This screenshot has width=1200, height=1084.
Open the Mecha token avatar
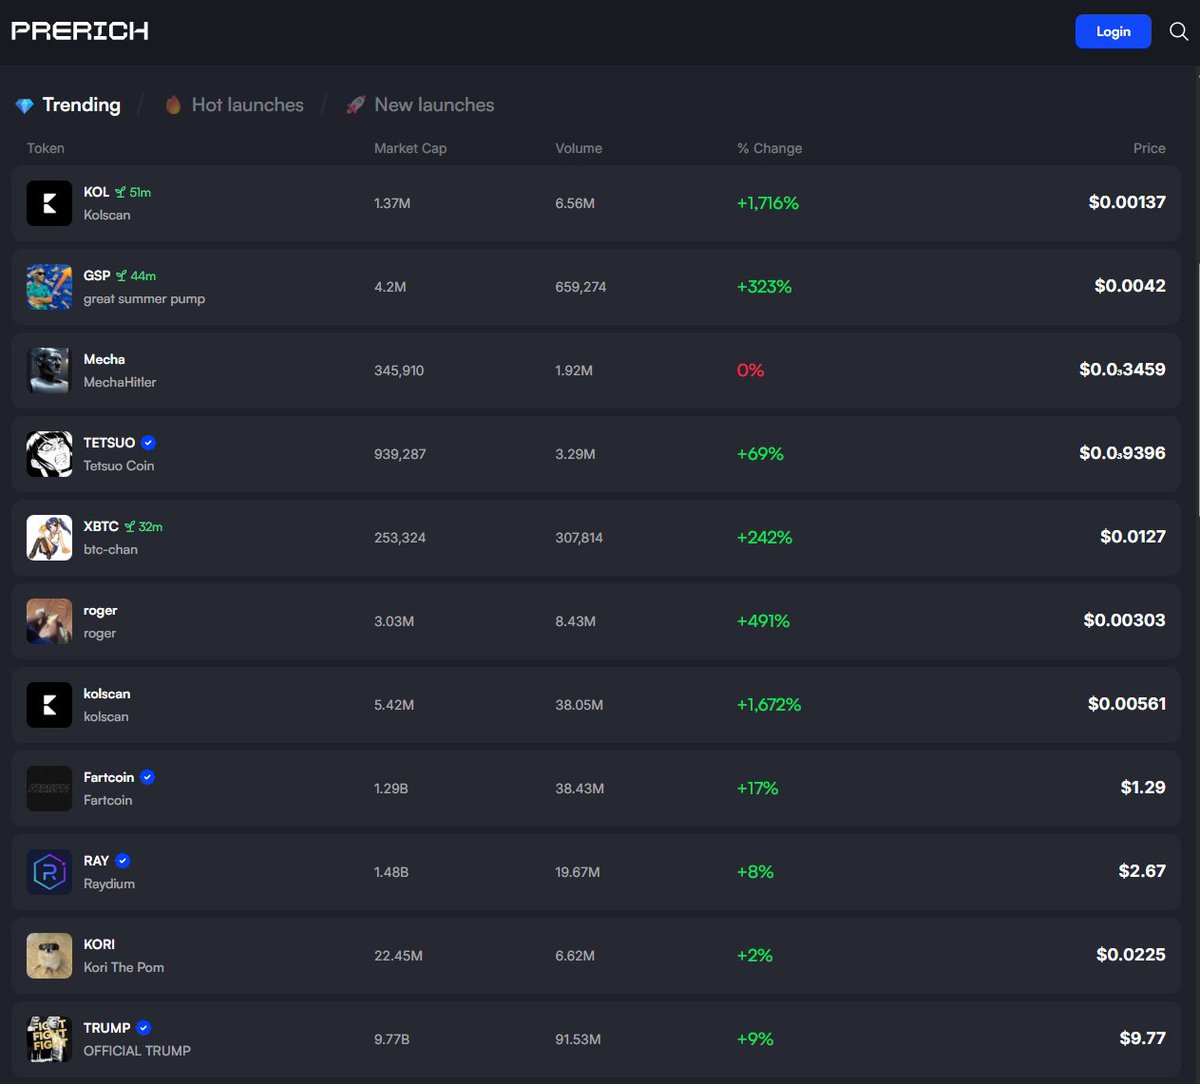click(x=49, y=370)
